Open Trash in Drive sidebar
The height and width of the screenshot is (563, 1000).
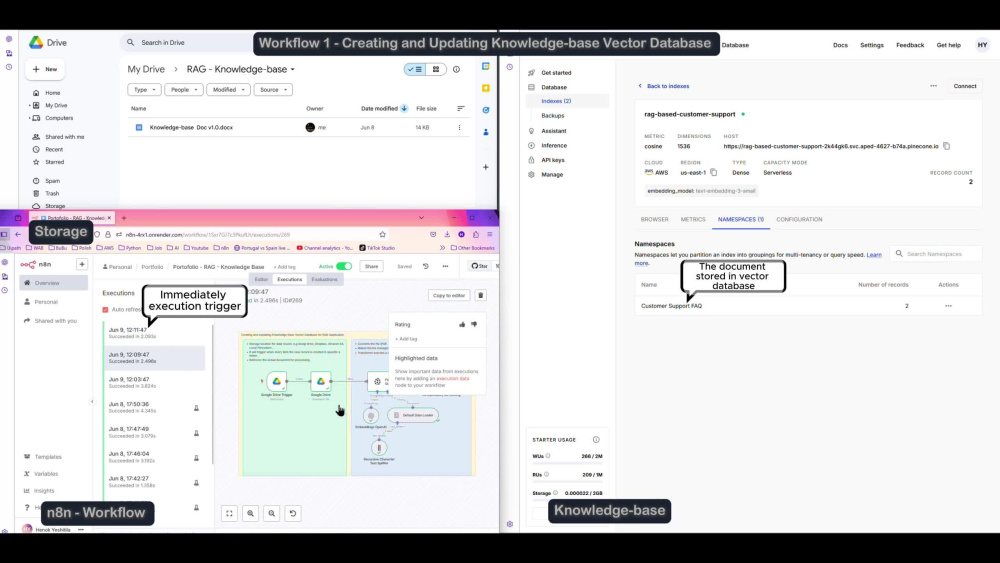point(52,193)
